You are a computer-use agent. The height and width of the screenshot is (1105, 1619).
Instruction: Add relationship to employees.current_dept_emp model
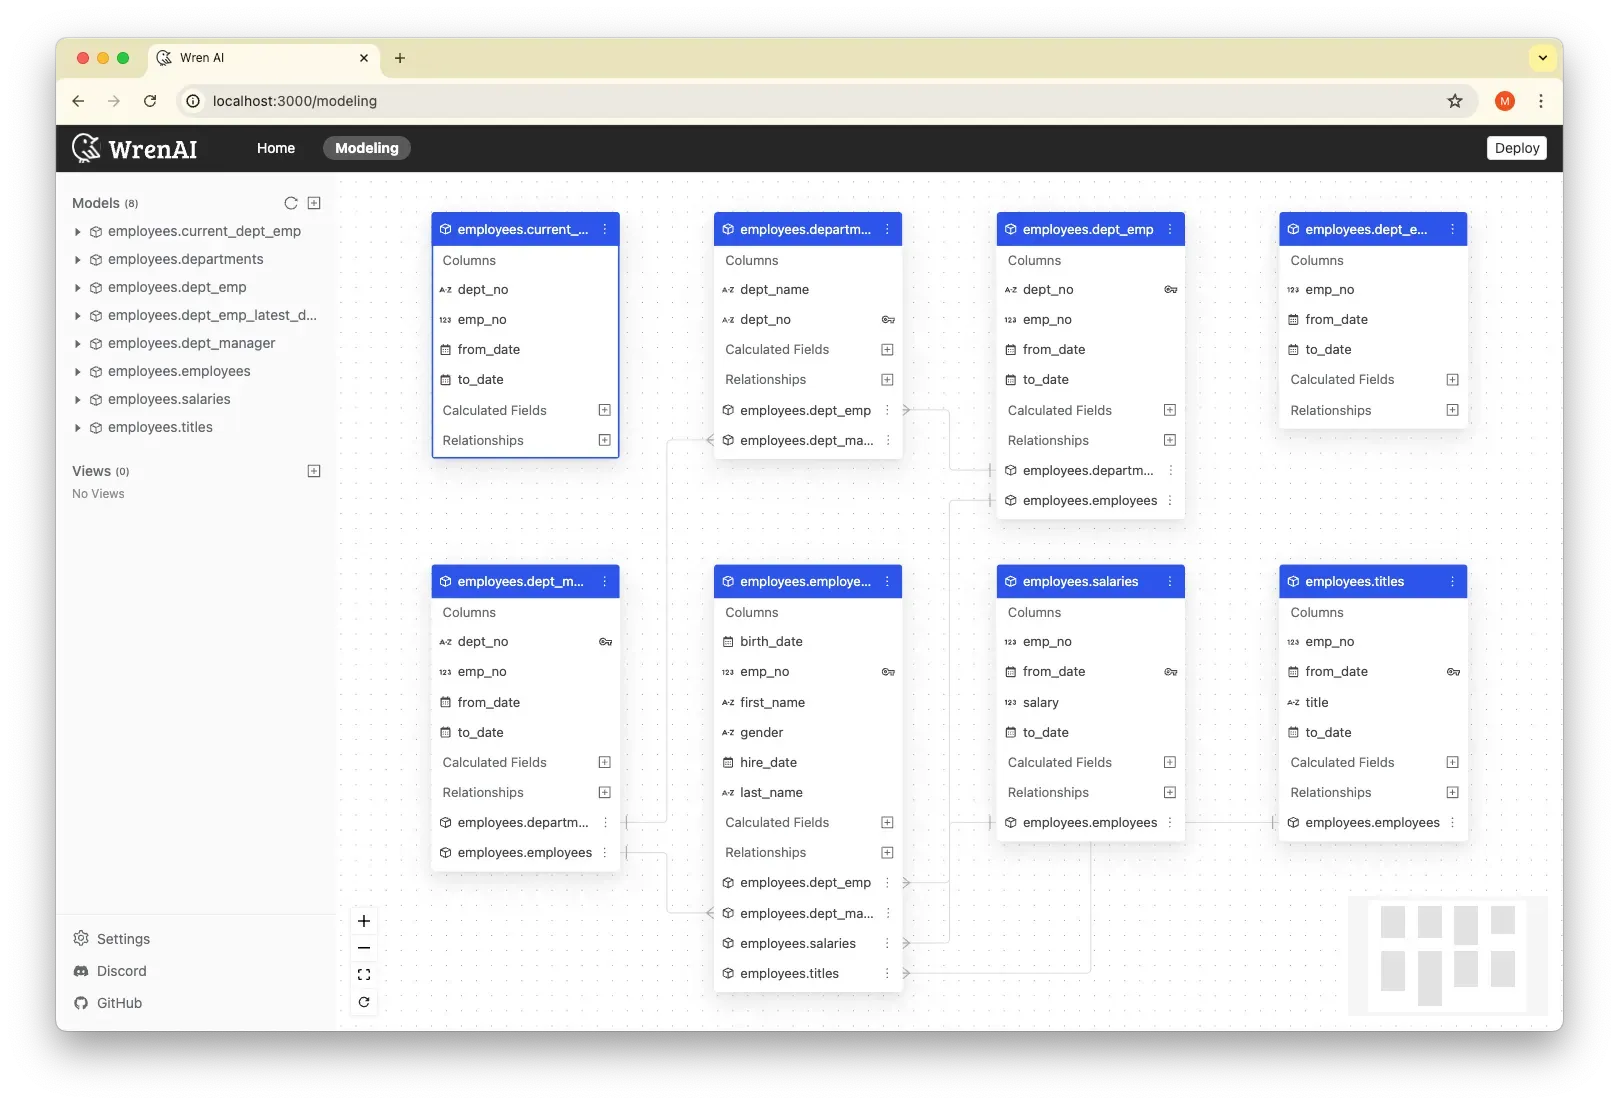(x=604, y=440)
